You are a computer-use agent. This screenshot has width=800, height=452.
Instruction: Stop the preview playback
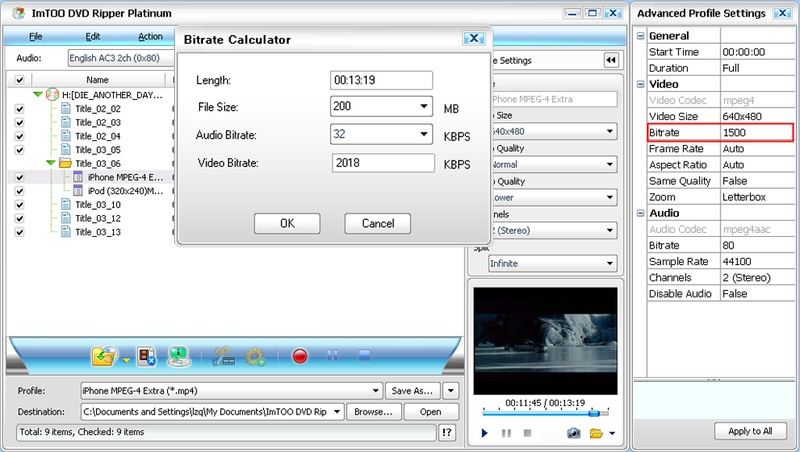point(528,433)
